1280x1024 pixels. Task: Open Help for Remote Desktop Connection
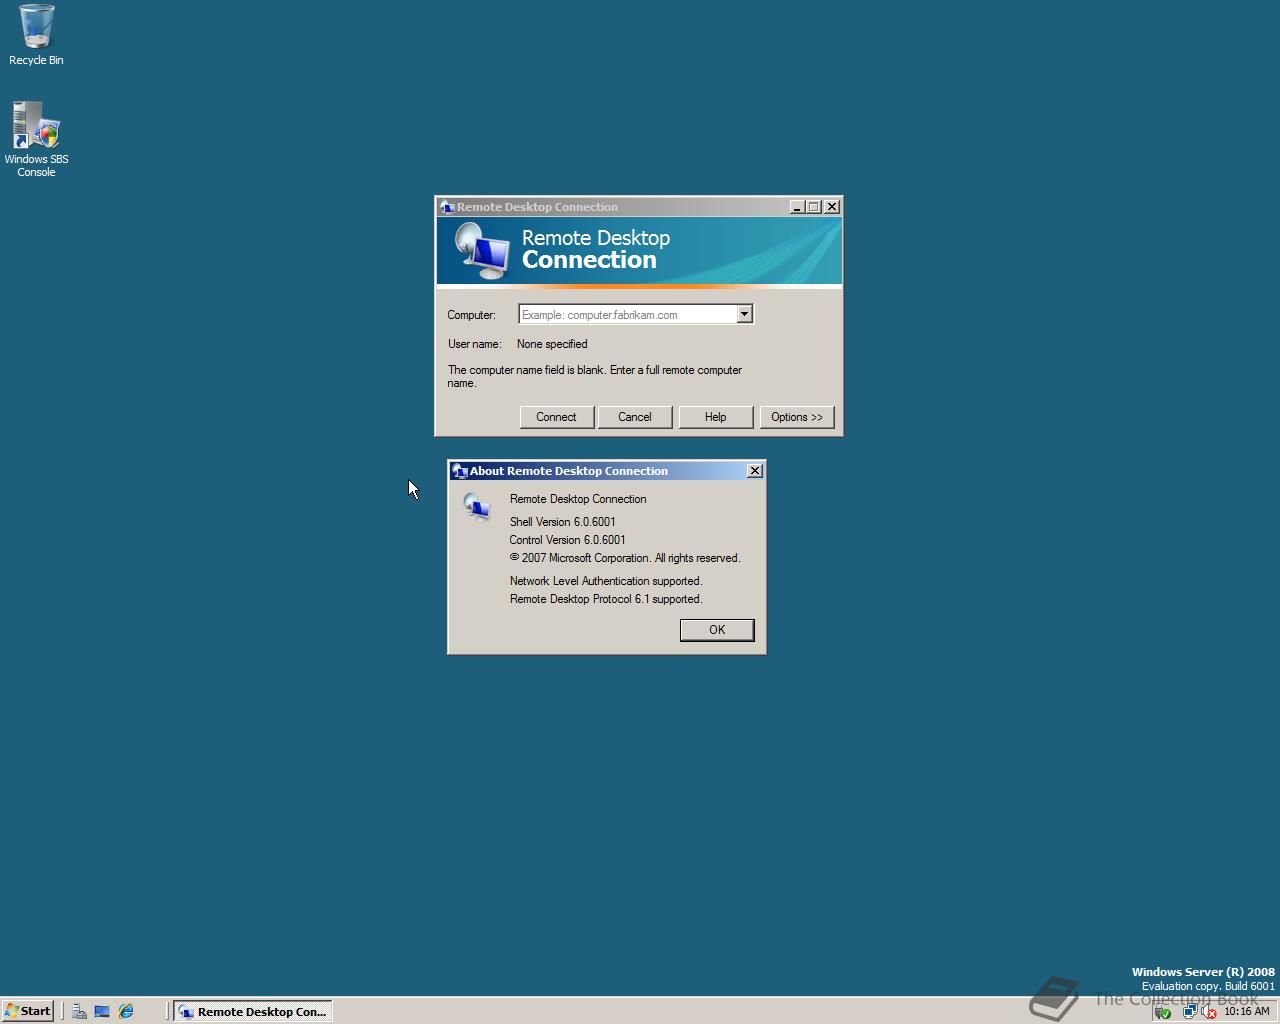(716, 417)
